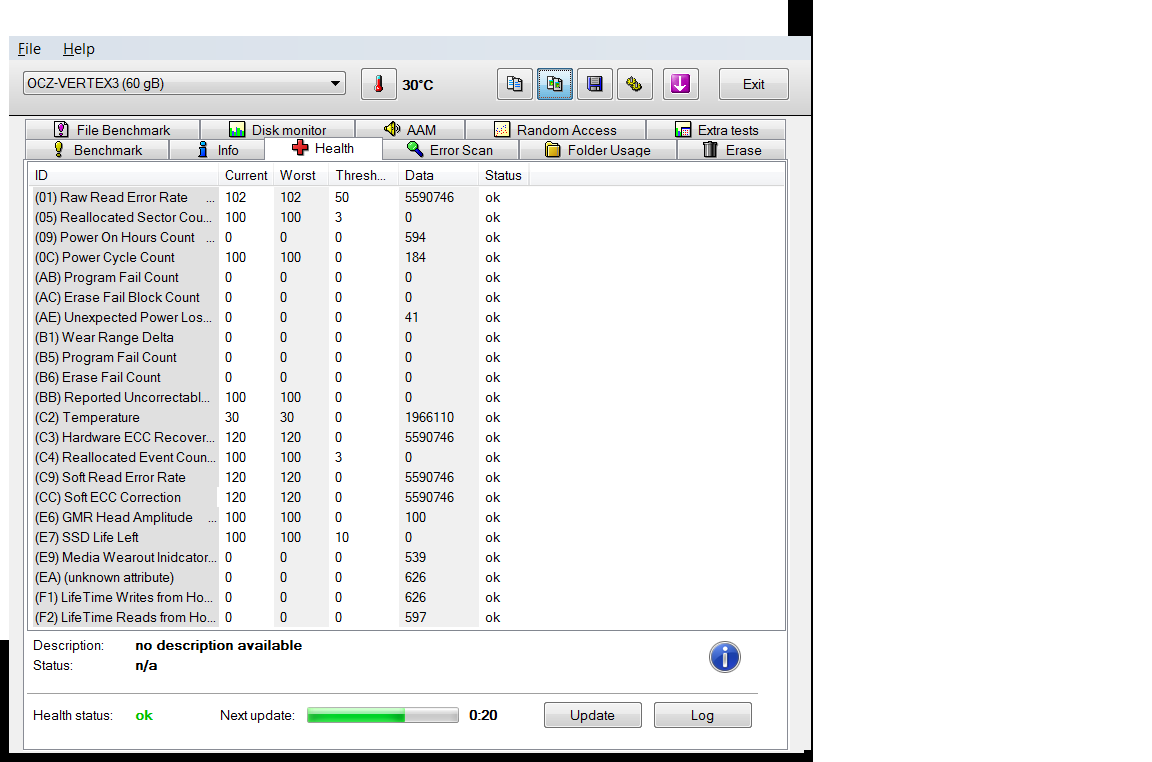Click the Next update progress bar

pos(382,715)
